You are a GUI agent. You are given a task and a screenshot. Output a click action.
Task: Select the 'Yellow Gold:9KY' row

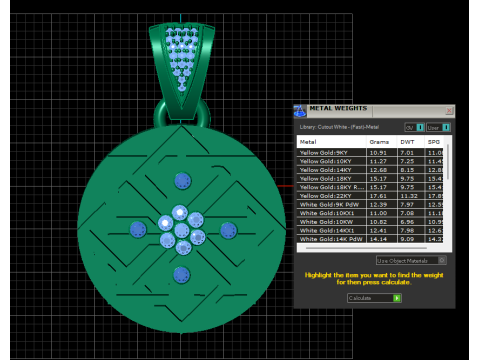pos(370,153)
